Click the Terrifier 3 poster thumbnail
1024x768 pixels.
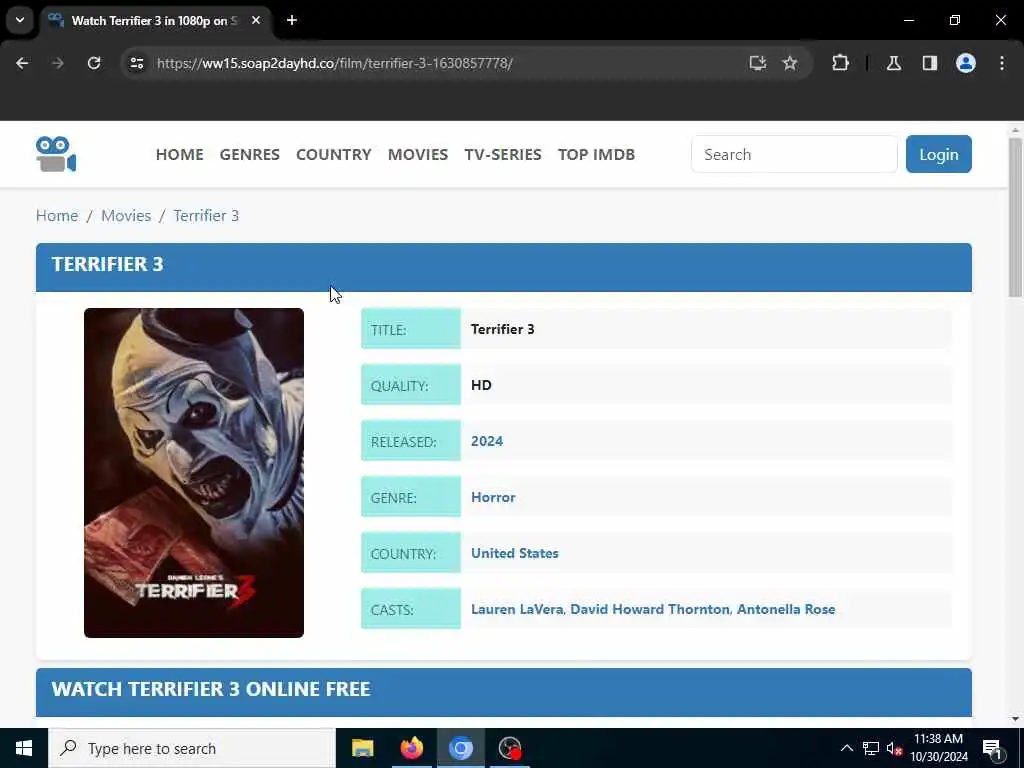(x=194, y=473)
